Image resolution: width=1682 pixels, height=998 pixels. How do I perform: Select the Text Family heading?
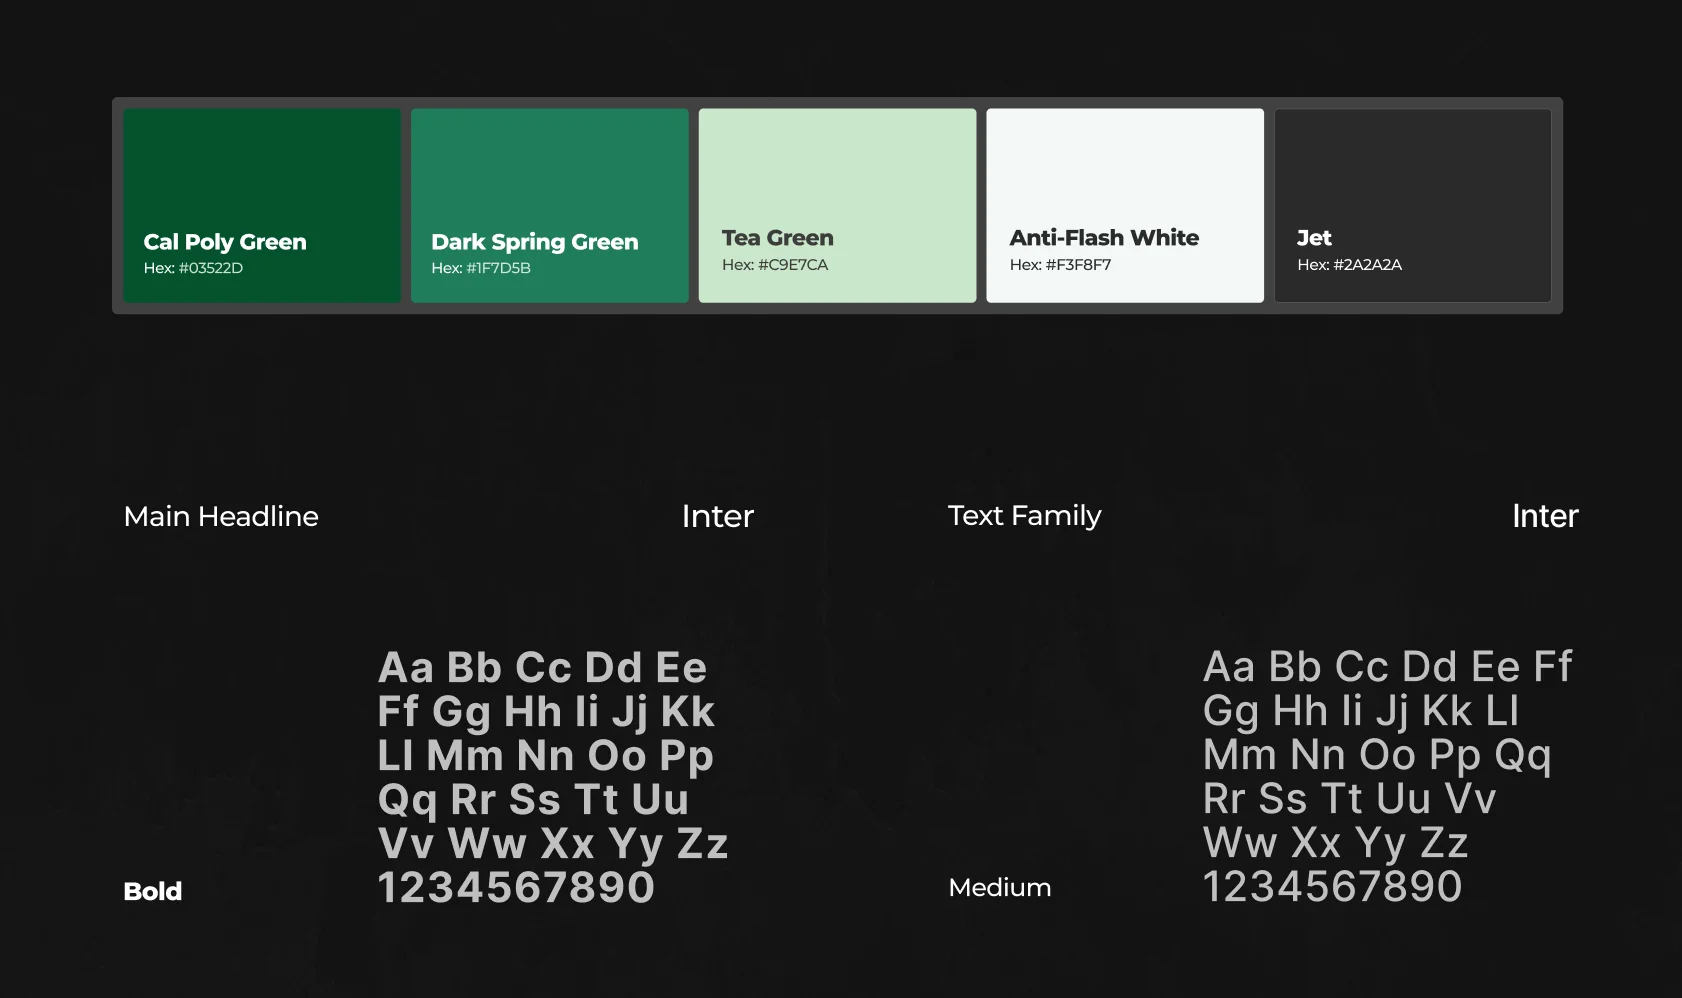pyautogui.click(x=1024, y=515)
